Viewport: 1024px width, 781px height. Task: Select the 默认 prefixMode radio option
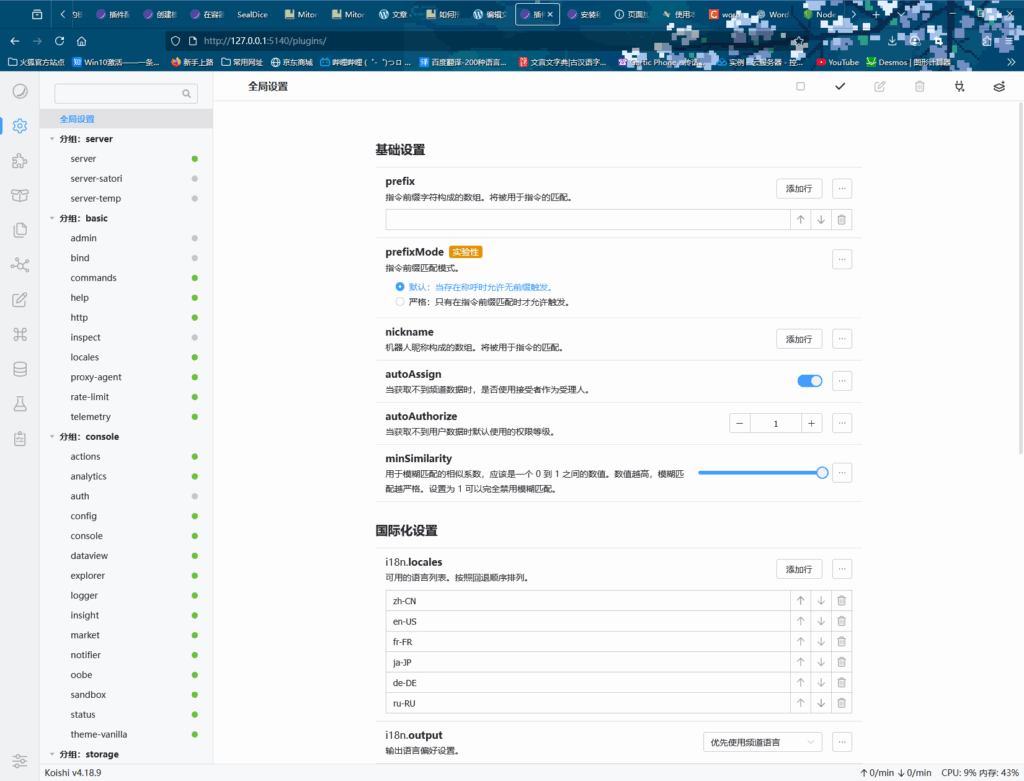tap(400, 286)
